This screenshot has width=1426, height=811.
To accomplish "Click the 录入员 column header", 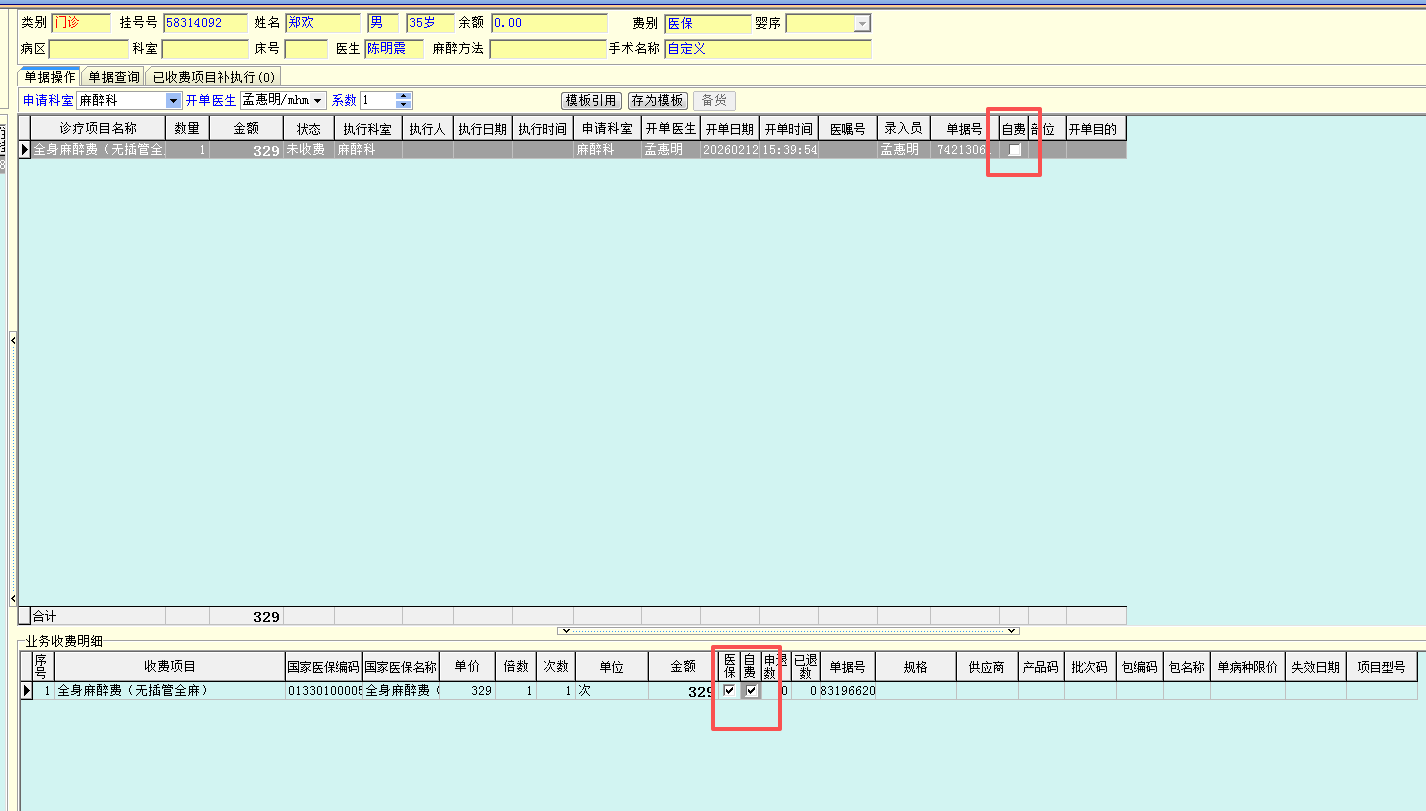I will (x=903, y=129).
